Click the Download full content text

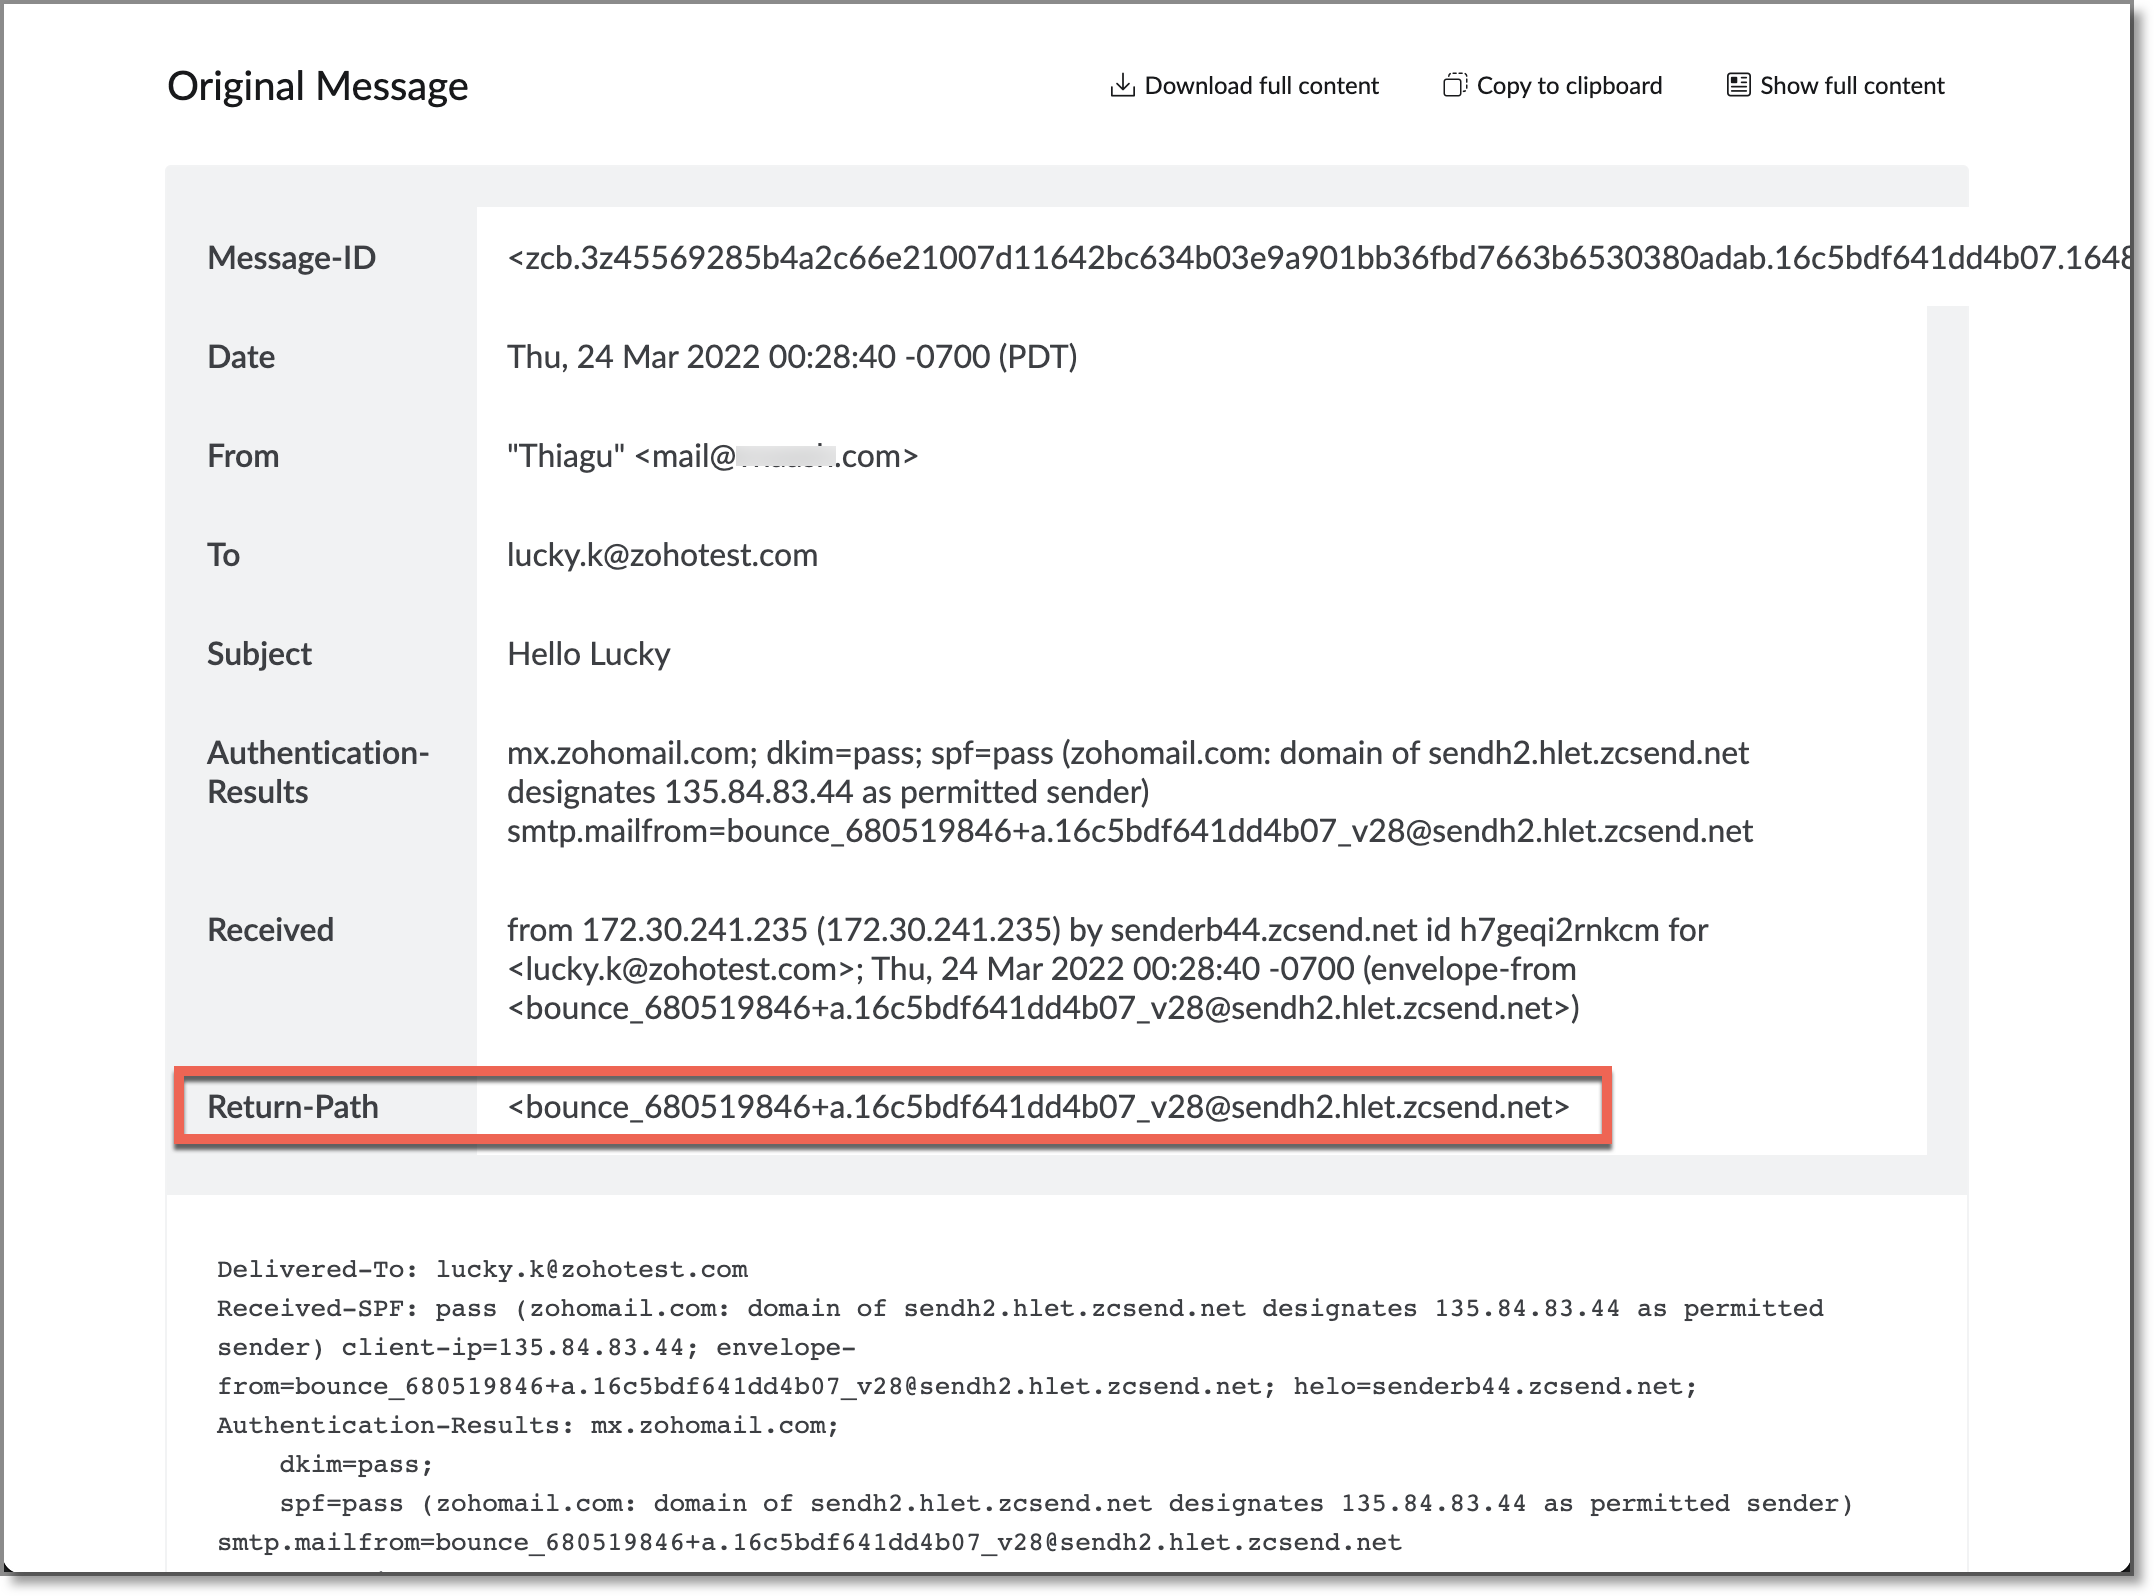(x=1261, y=86)
